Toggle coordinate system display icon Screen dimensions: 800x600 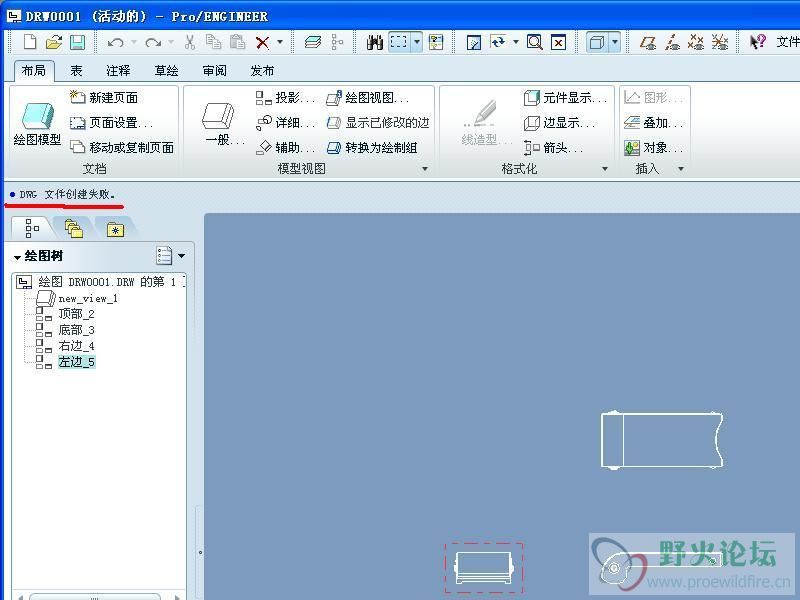pyautogui.click(x=720, y=42)
